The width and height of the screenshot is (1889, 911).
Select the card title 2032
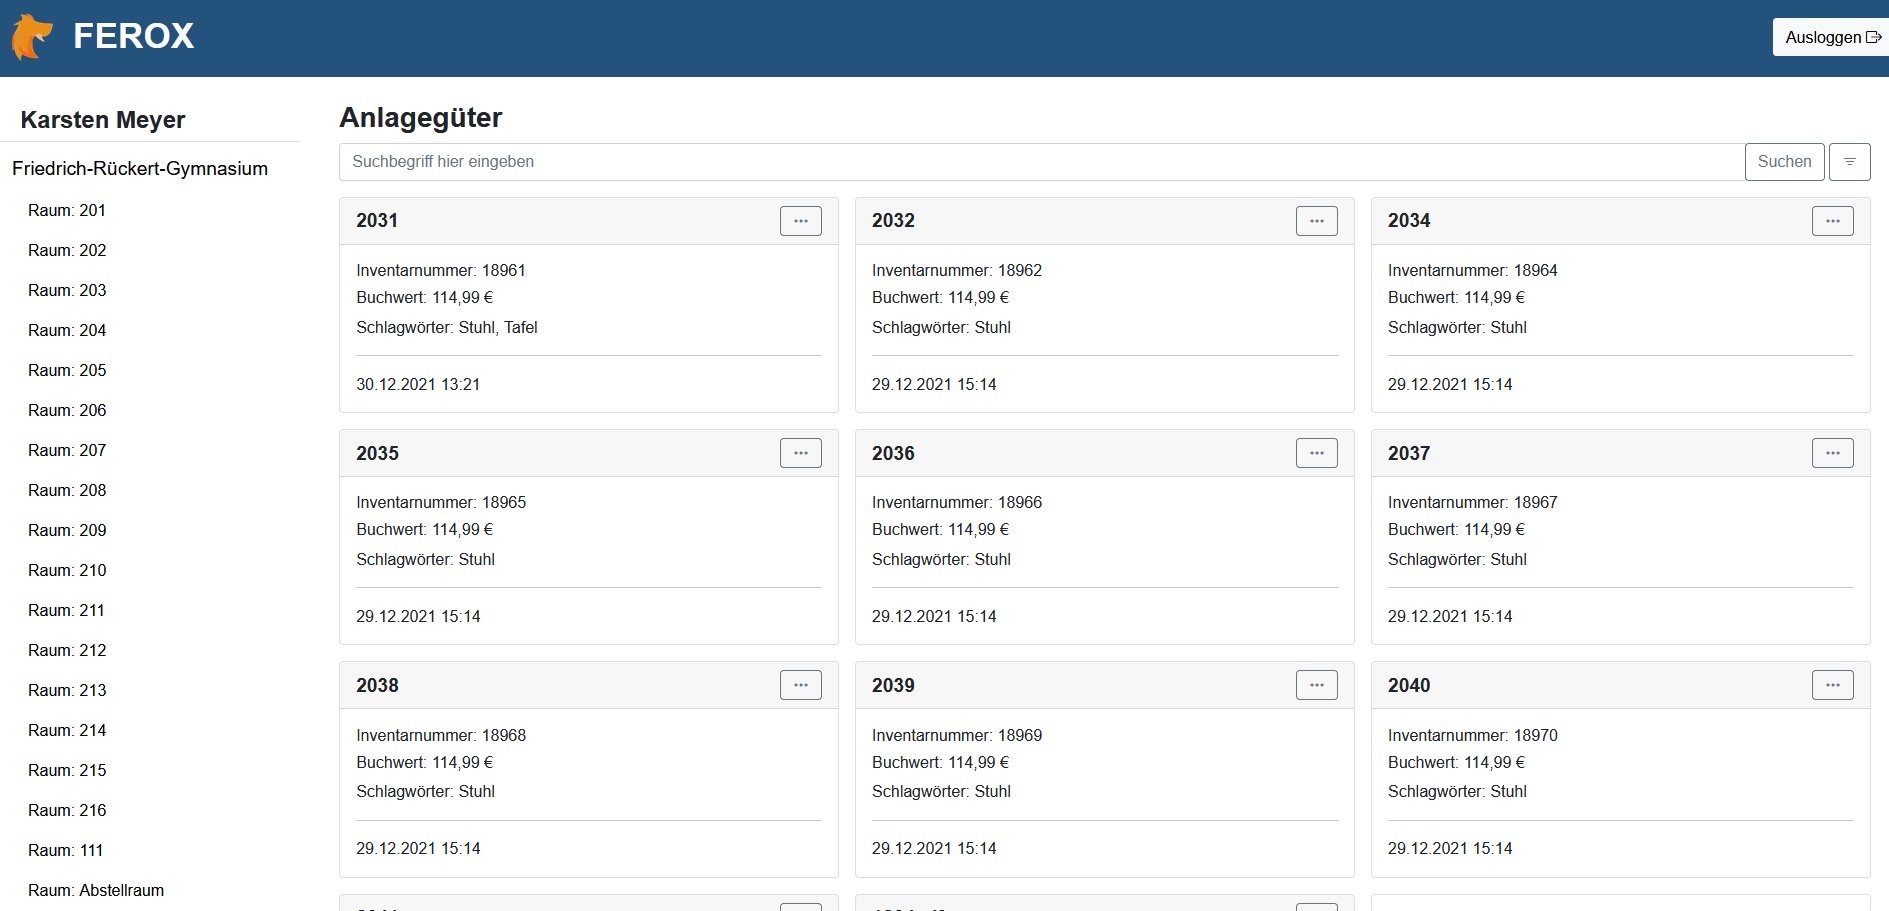[893, 221]
